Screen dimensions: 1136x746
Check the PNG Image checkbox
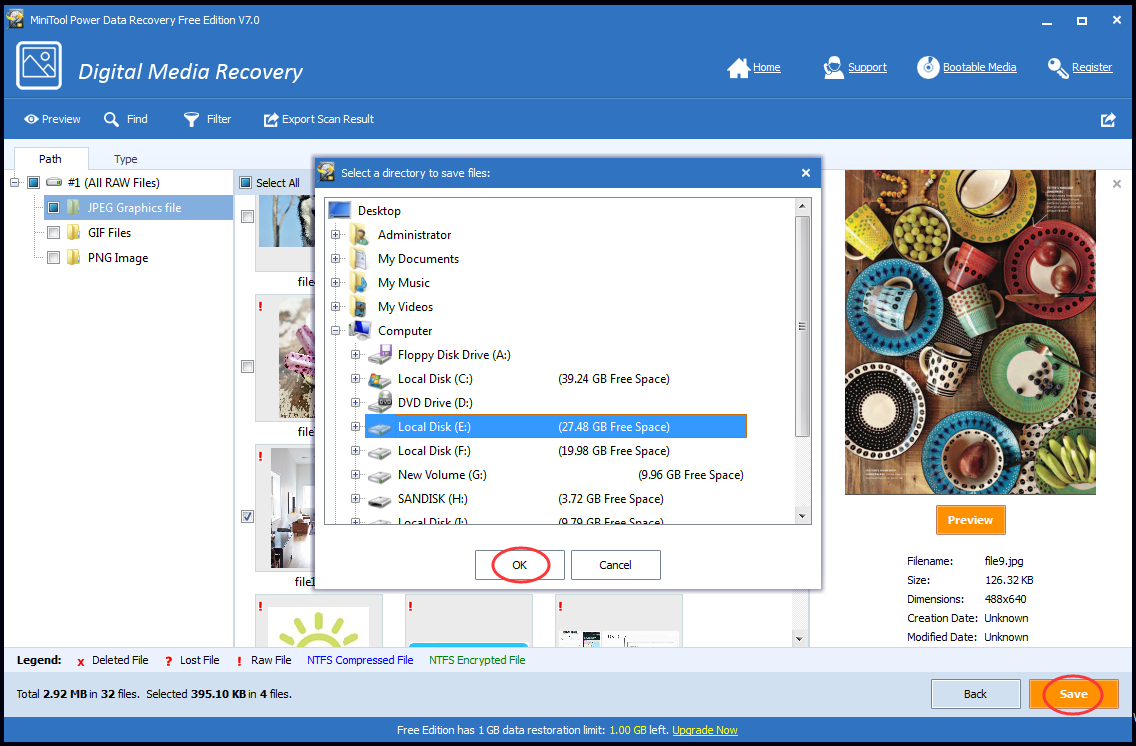point(54,257)
